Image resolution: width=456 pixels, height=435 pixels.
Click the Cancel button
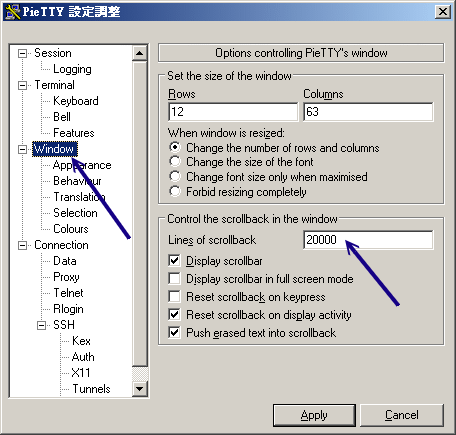(402, 415)
